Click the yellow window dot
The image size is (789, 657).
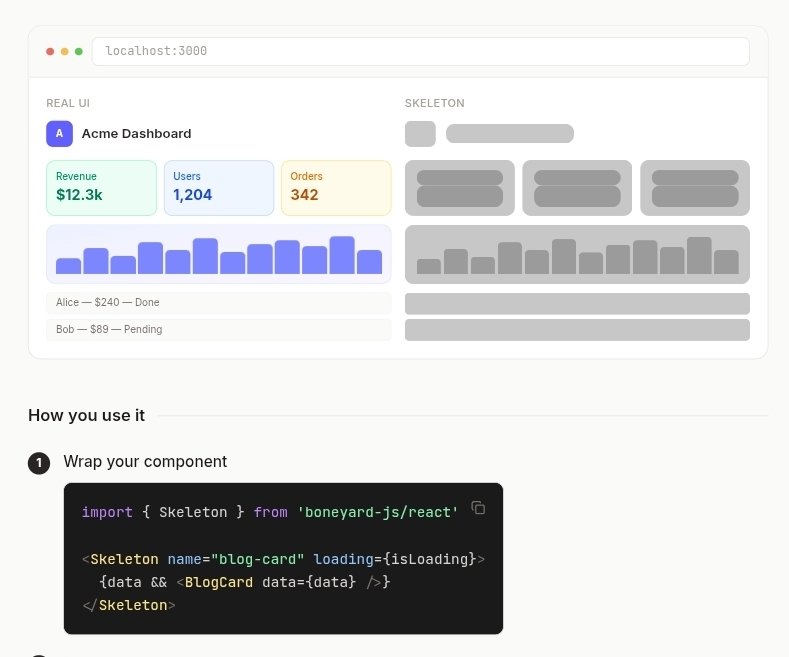click(64, 51)
